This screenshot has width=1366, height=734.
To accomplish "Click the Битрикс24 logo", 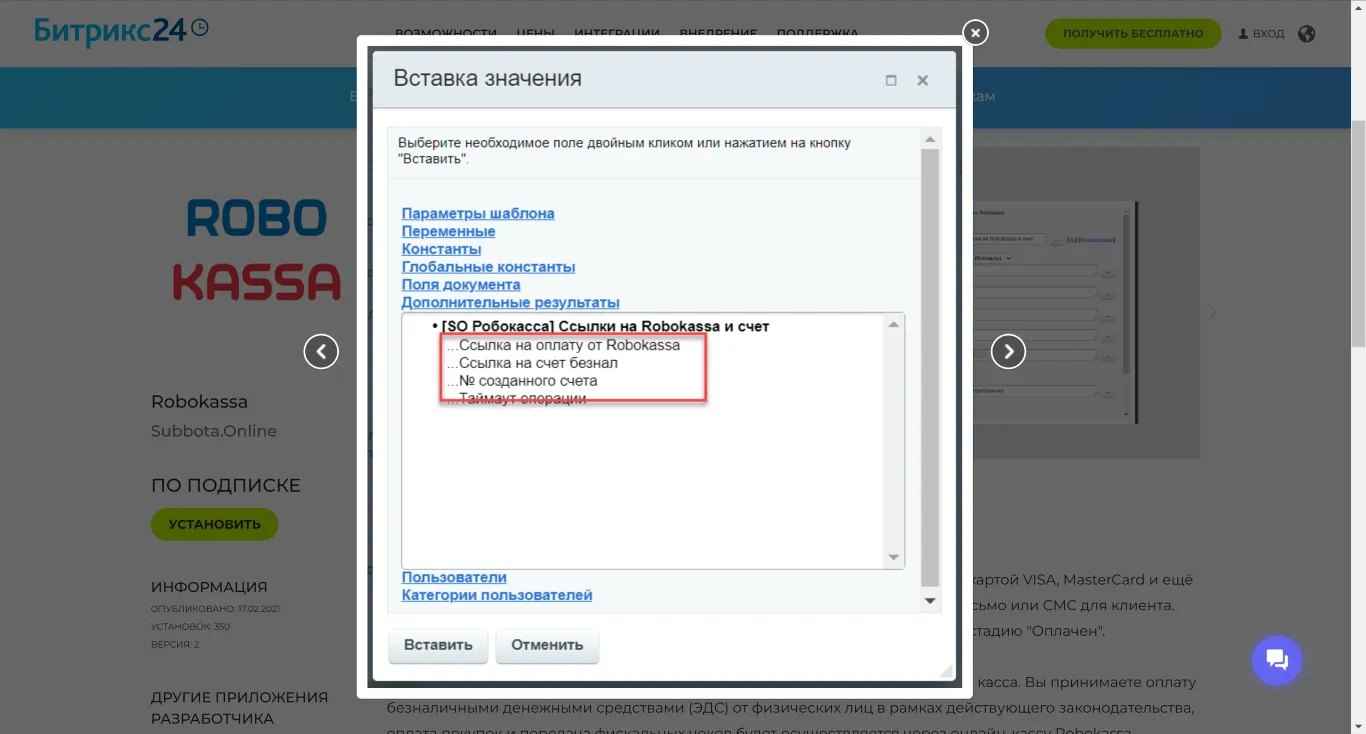I will (121, 30).
